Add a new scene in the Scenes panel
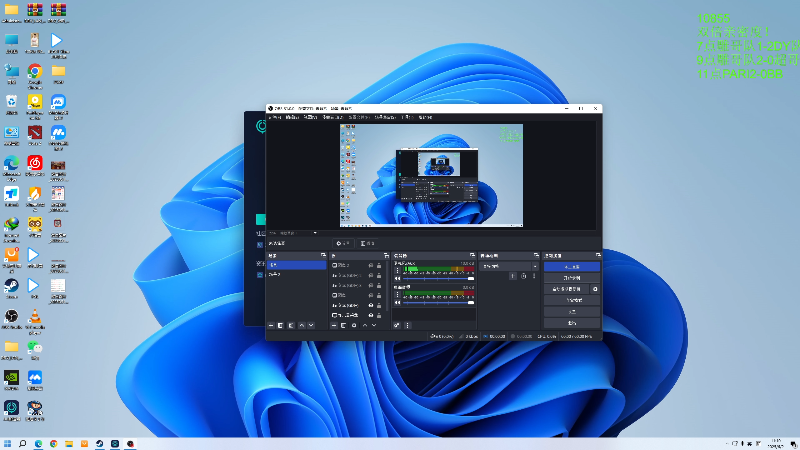 (x=271, y=326)
